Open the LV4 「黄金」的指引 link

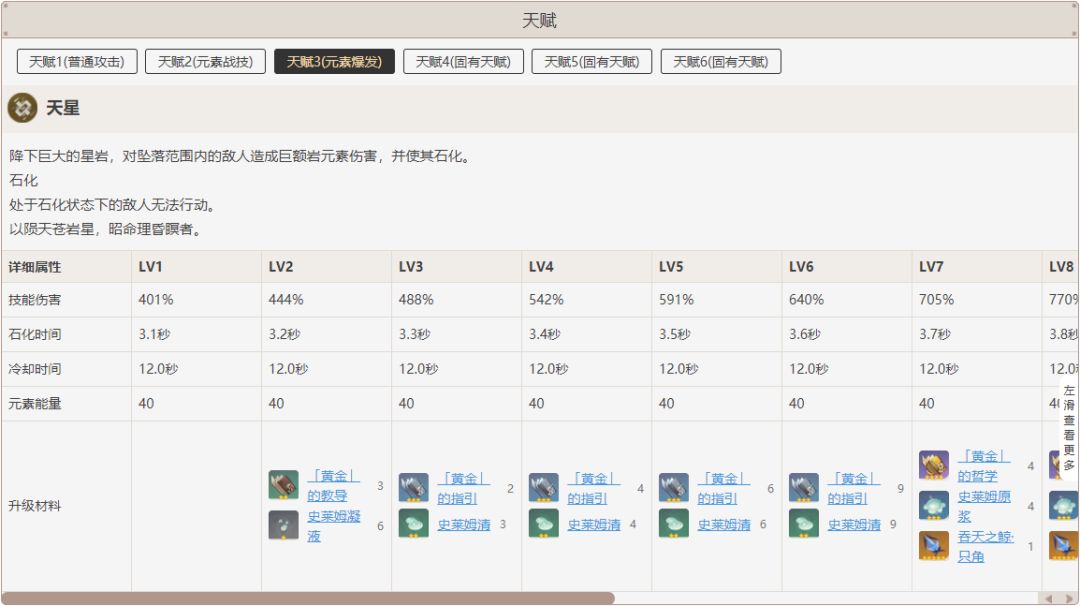click(594, 488)
